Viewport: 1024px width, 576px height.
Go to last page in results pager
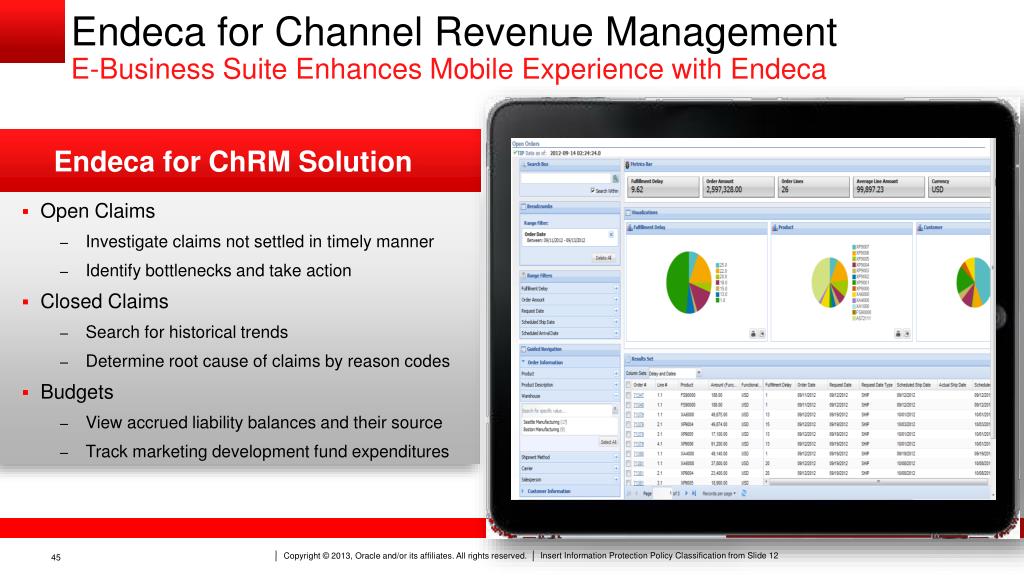tap(694, 493)
